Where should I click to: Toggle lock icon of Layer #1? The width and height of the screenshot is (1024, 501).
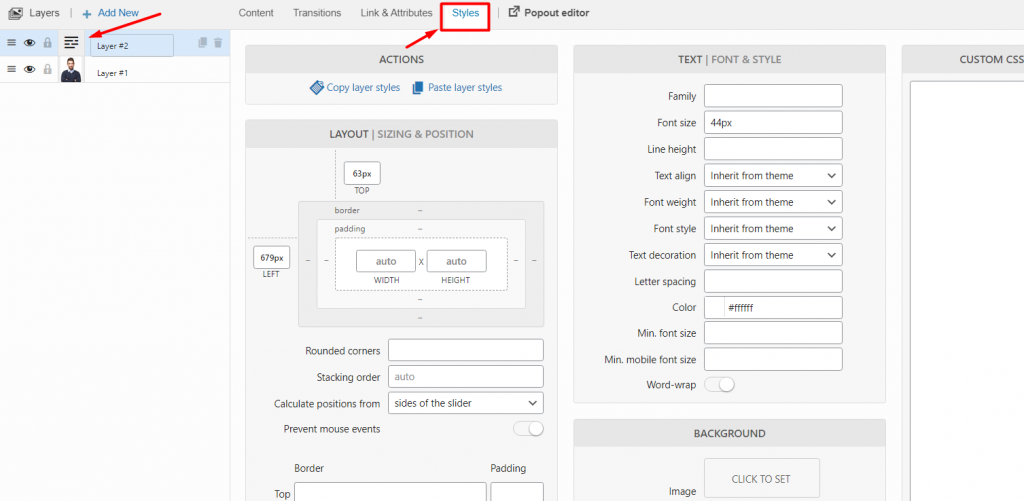47,69
